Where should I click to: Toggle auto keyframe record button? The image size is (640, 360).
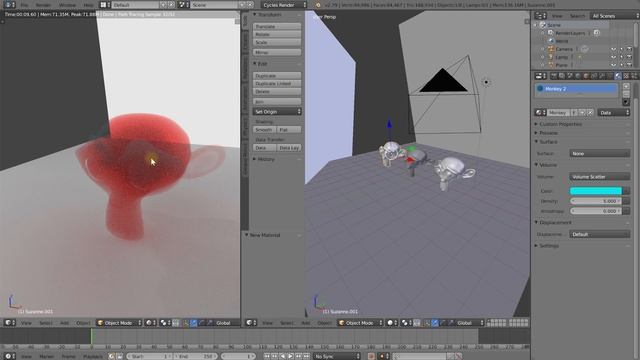coord(371,356)
